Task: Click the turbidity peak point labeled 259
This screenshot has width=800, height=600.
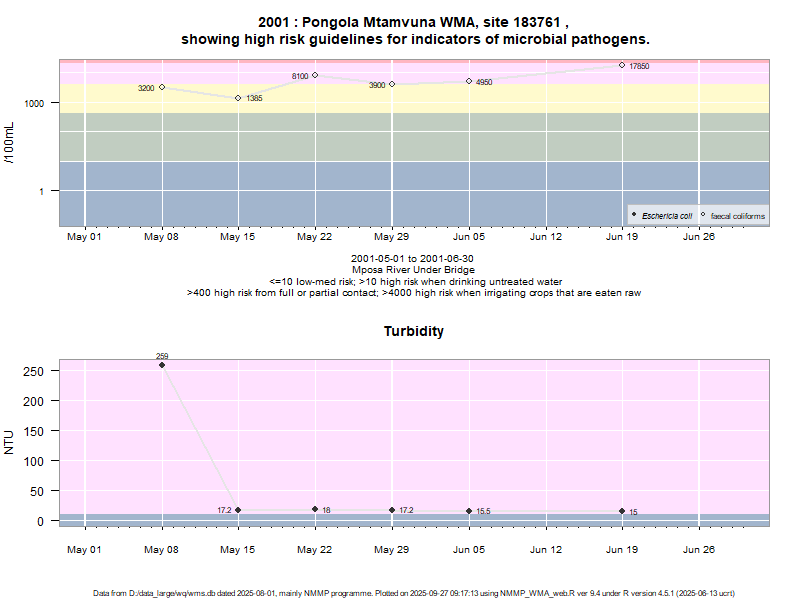Action: point(162,365)
